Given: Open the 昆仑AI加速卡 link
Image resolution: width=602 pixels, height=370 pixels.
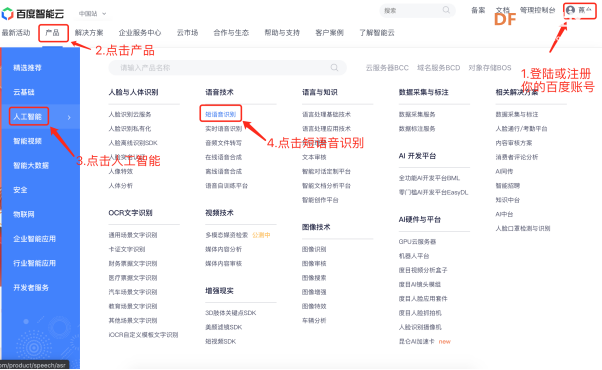Looking at the screenshot, I should 417,341.
